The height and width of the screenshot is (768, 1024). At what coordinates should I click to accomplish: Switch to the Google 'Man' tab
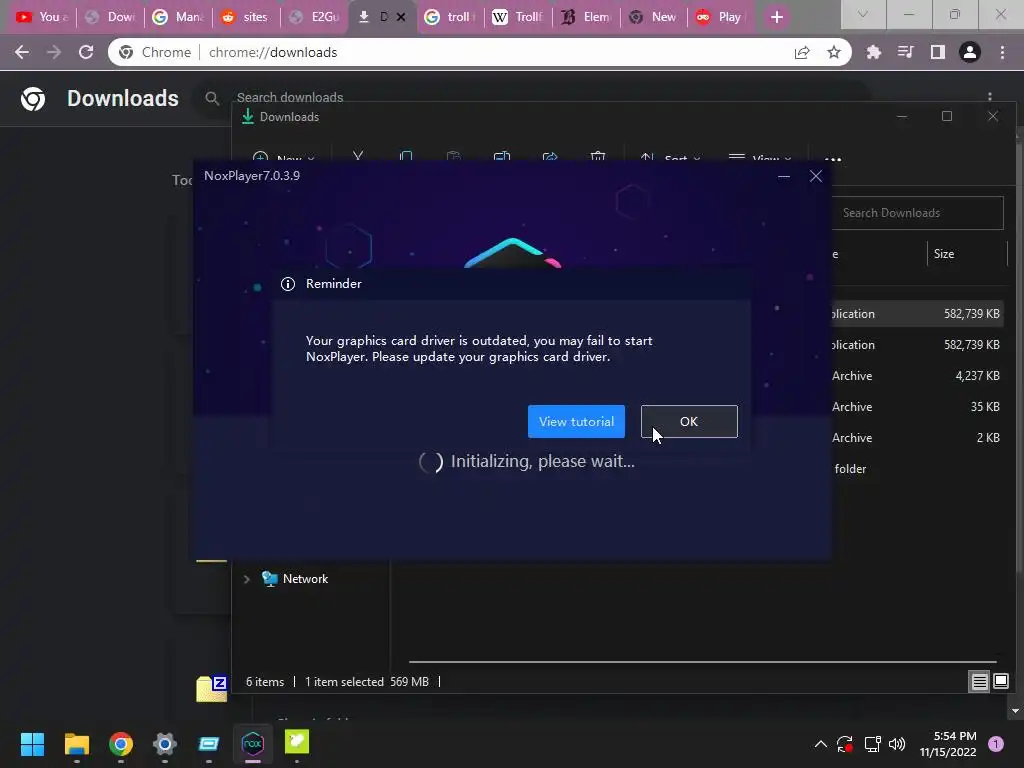177,17
